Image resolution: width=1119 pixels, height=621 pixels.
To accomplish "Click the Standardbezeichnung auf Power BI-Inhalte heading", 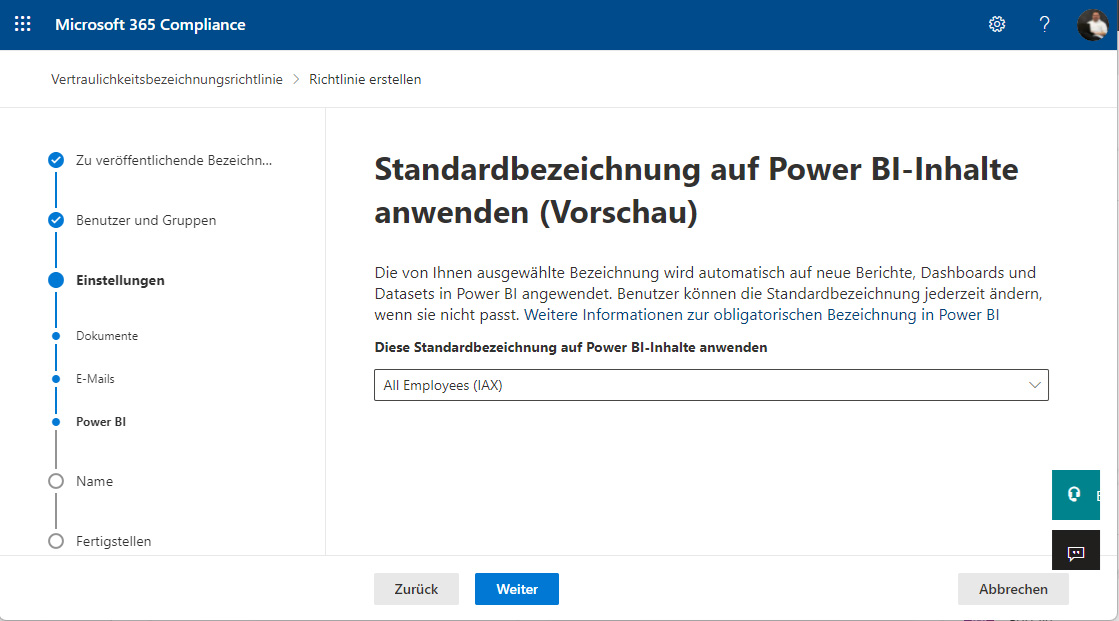I will click(x=696, y=190).
